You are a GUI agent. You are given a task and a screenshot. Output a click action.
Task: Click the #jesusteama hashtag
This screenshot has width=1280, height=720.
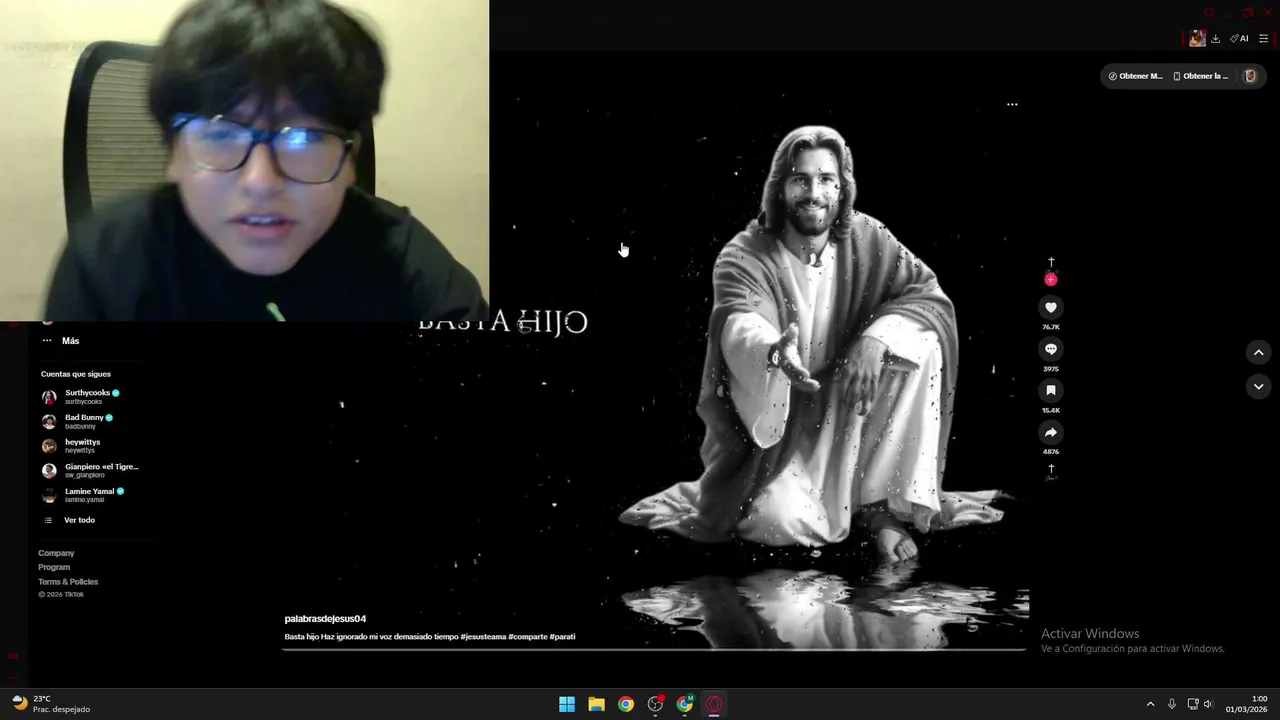pyautogui.click(x=483, y=637)
